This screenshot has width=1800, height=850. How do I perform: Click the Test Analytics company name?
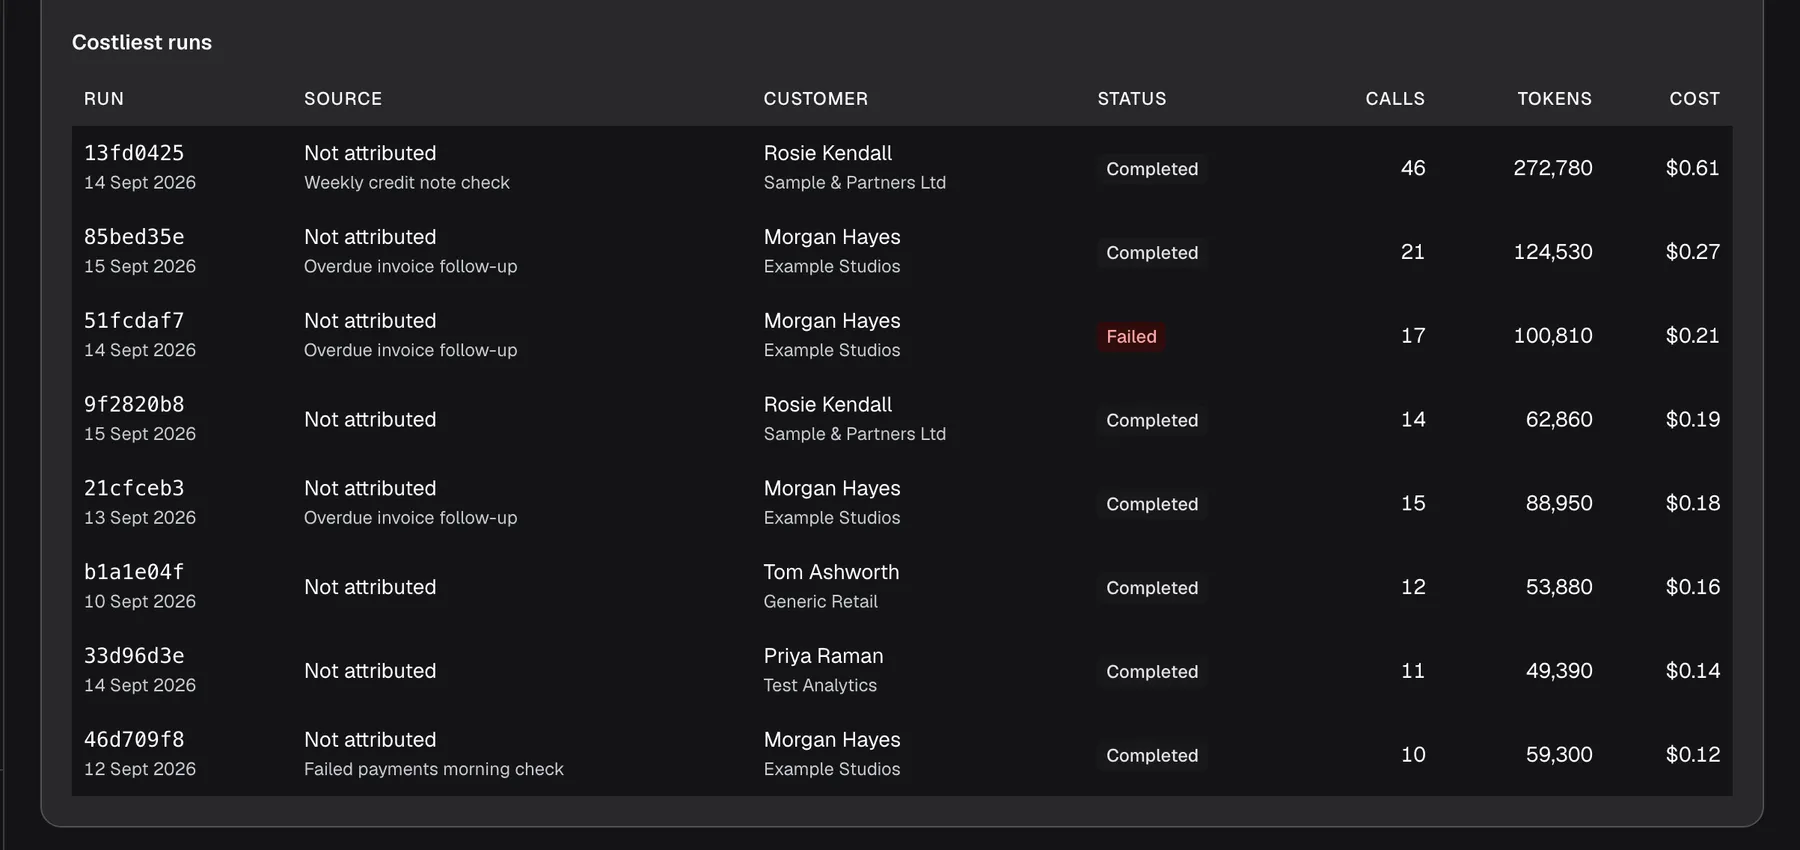click(820, 686)
